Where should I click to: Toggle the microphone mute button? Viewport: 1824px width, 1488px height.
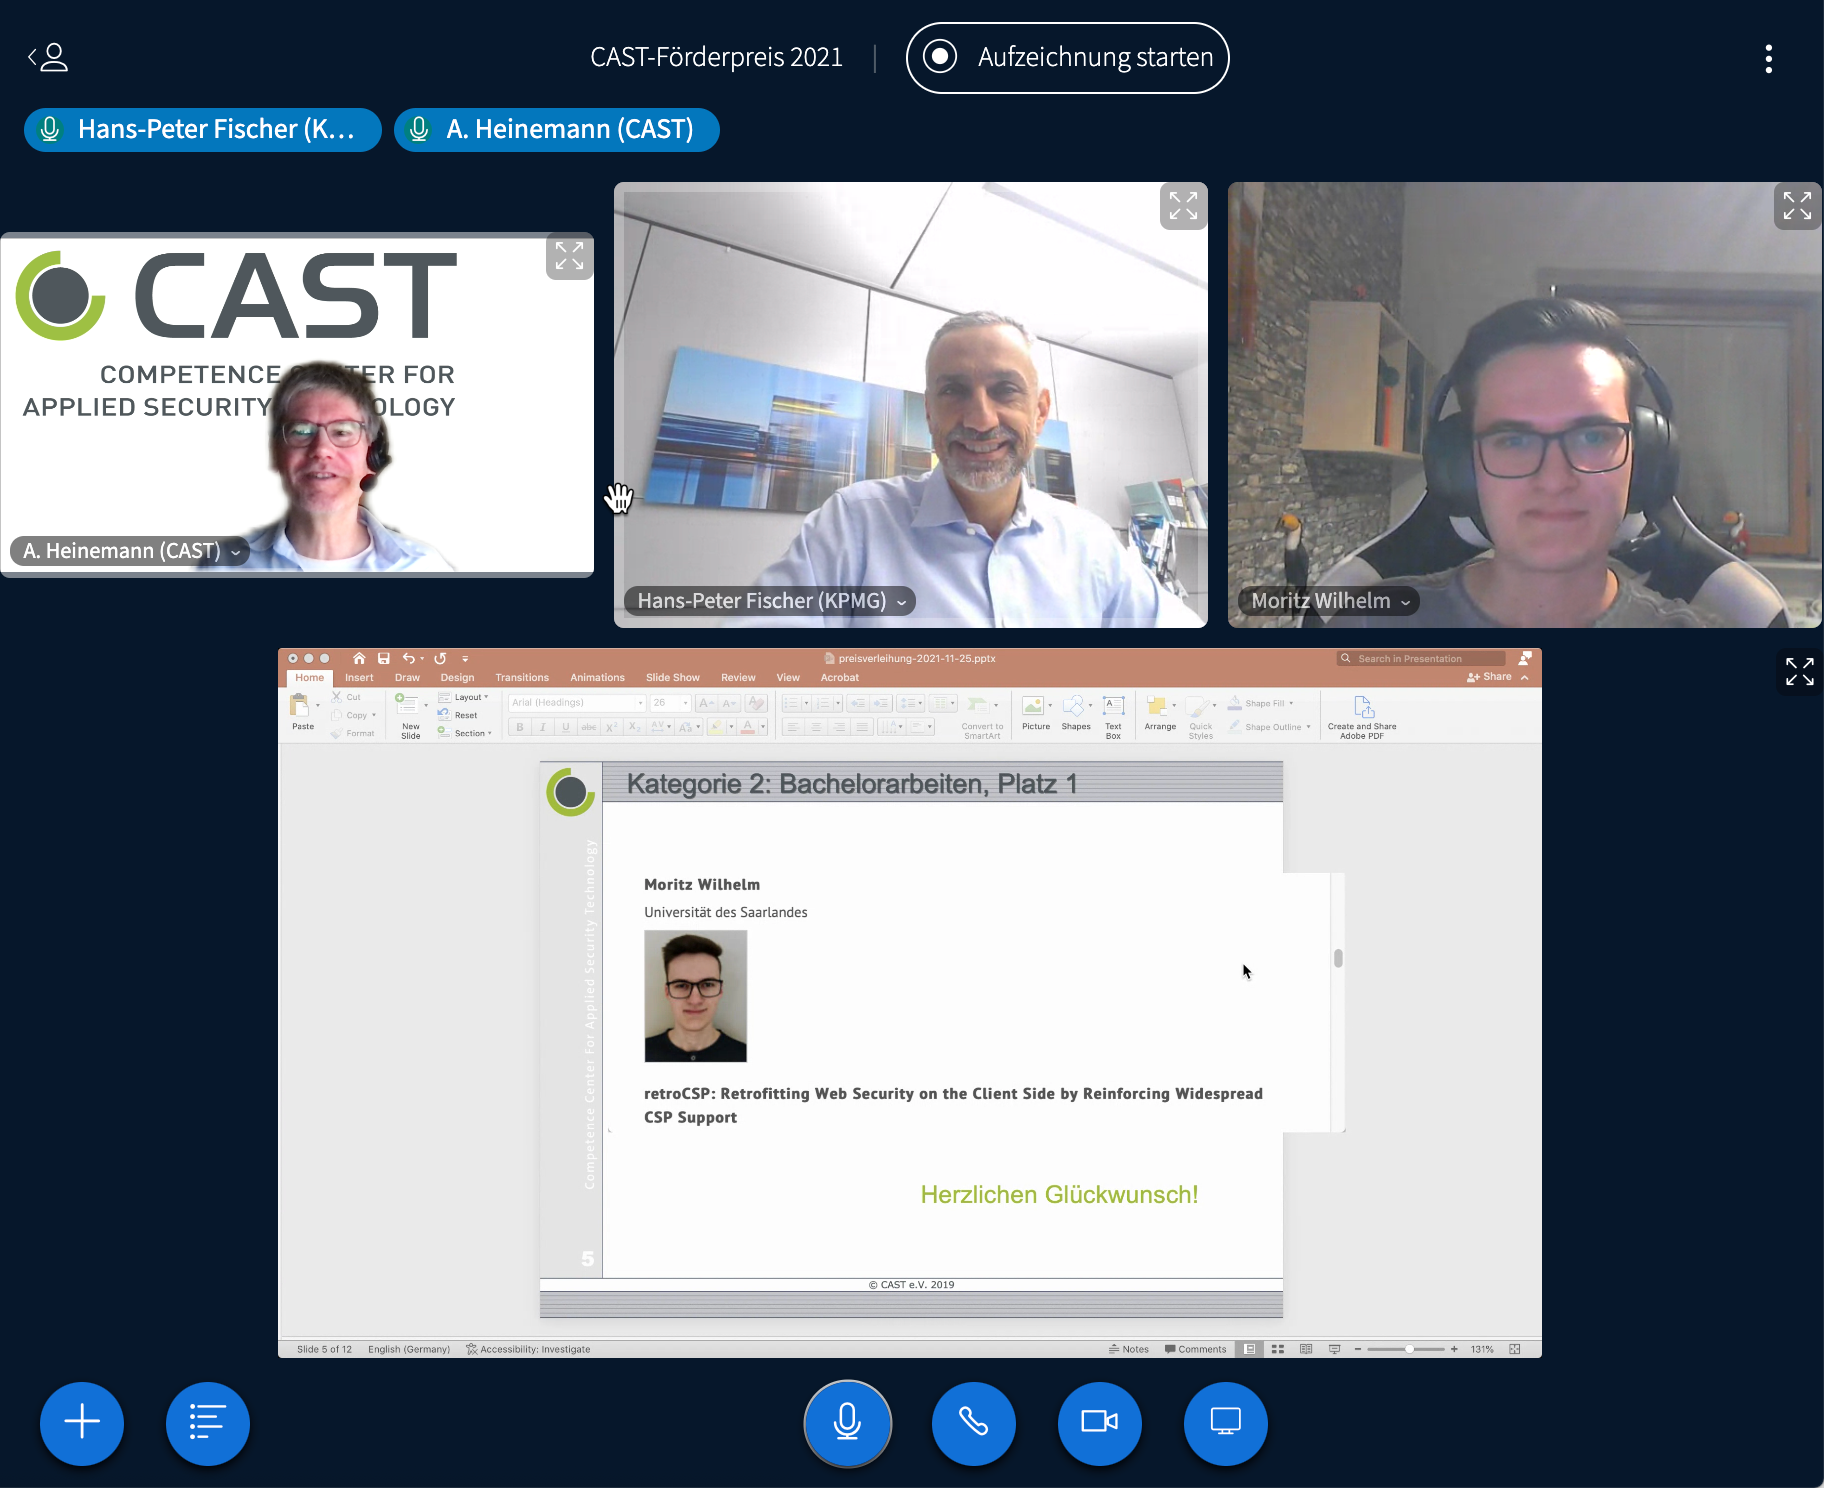tap(847, 1422)
